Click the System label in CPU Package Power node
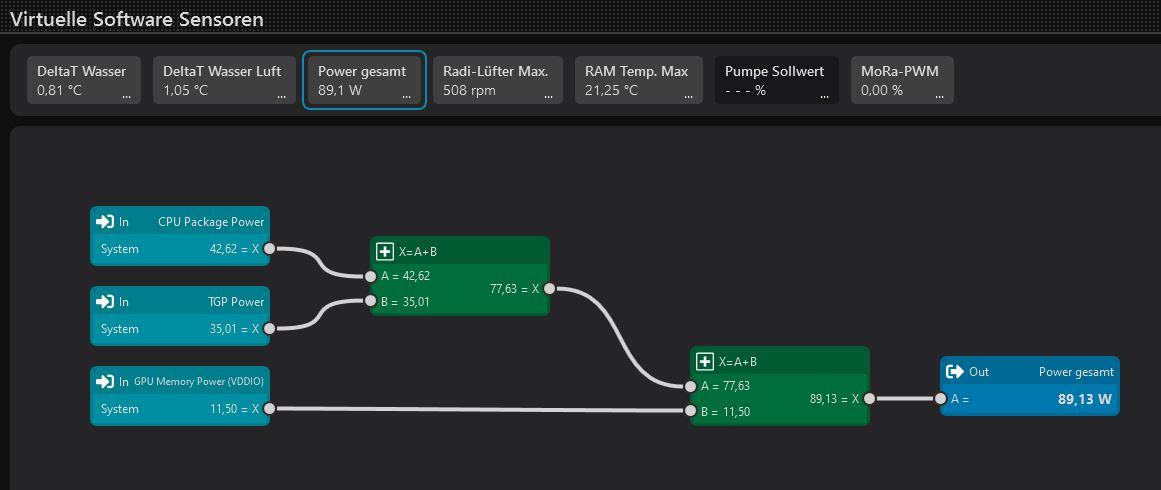 pyautogui.click(x=119, y=249)
